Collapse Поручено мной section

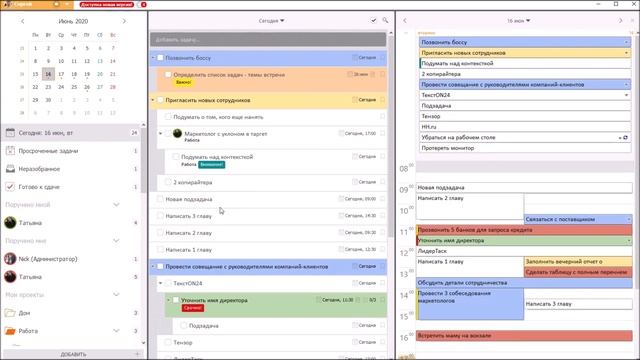116,205
